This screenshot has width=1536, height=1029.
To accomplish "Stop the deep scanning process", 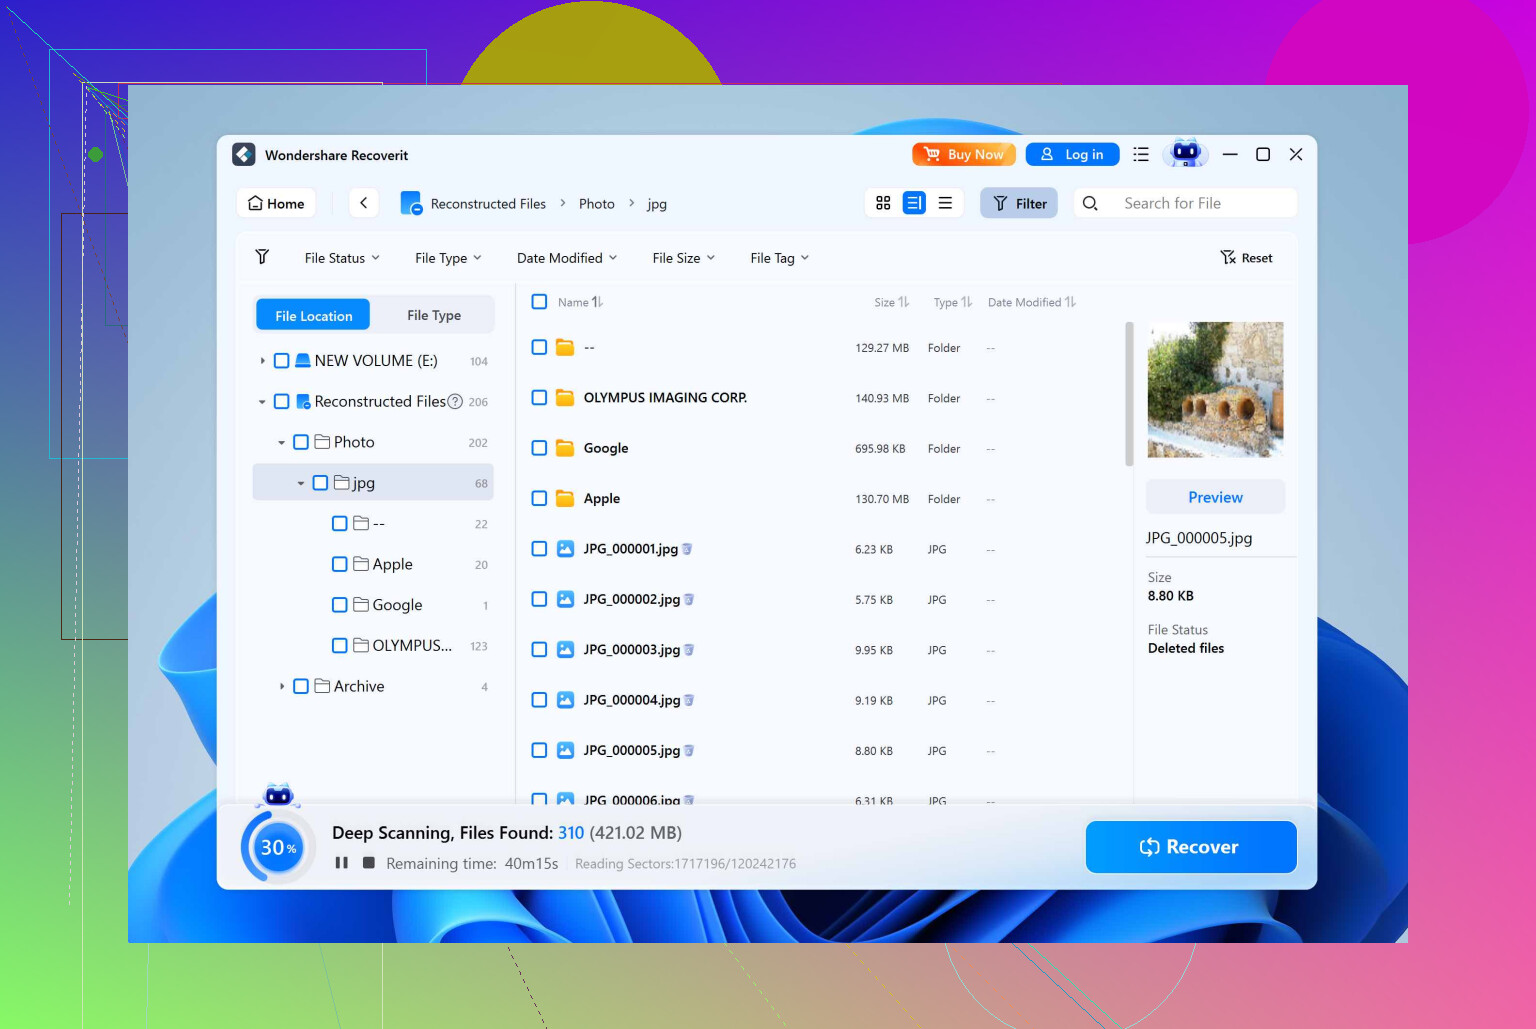I will coord(369,862).
